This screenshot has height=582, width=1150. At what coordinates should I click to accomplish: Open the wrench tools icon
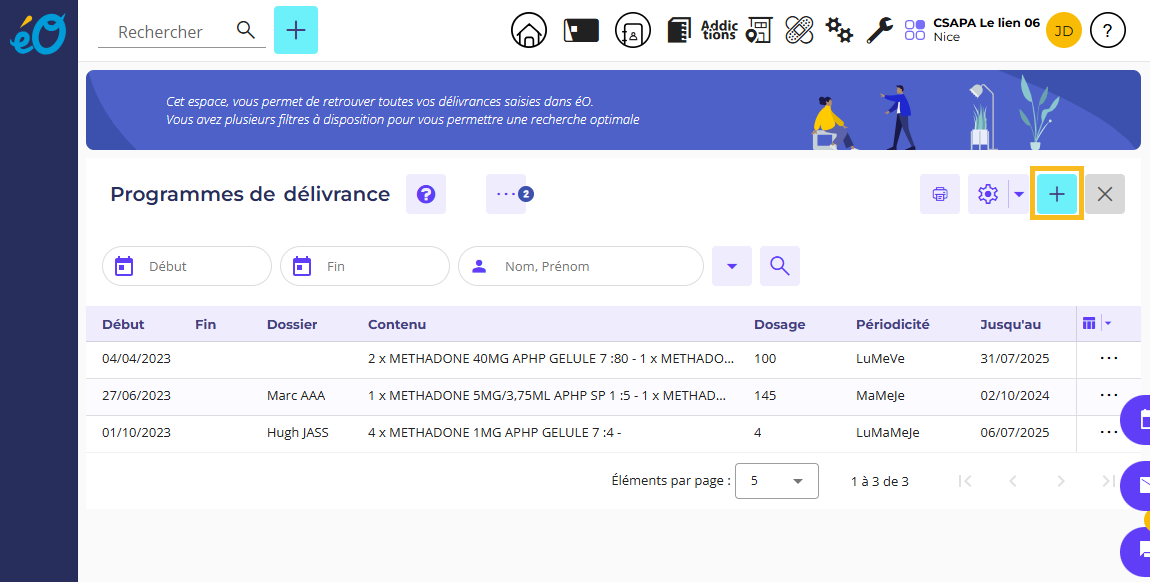click(879, 31)
